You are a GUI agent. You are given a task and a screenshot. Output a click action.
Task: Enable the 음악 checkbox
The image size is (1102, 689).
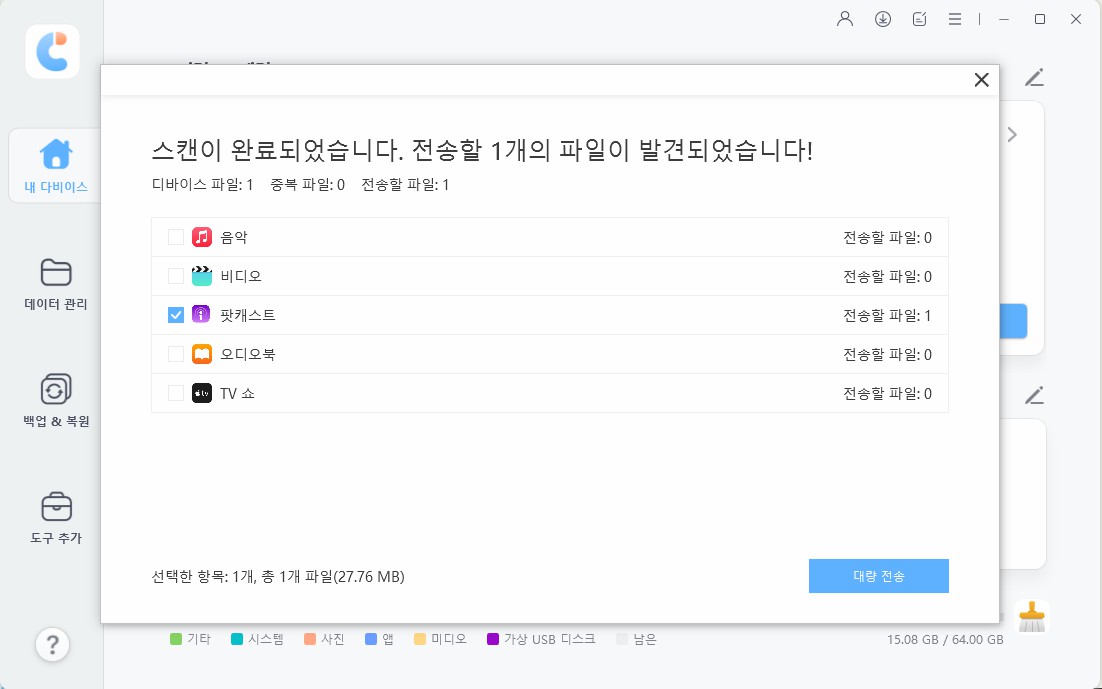176,237
